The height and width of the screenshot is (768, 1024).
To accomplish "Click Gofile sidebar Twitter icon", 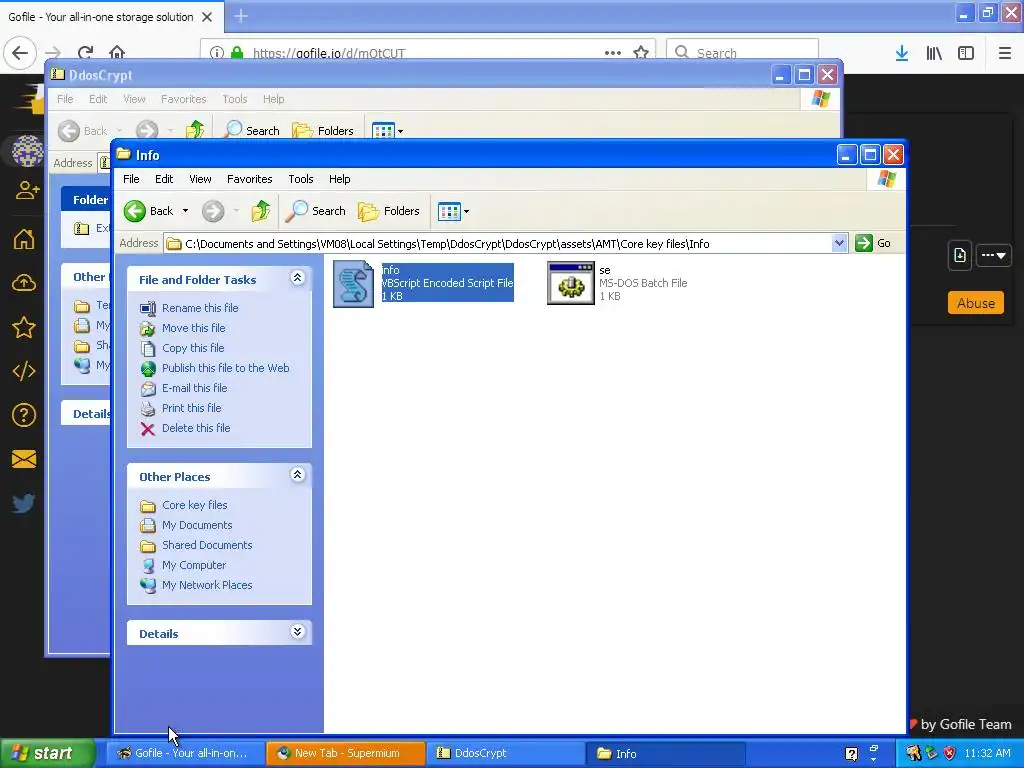I will tap(24, 503).
